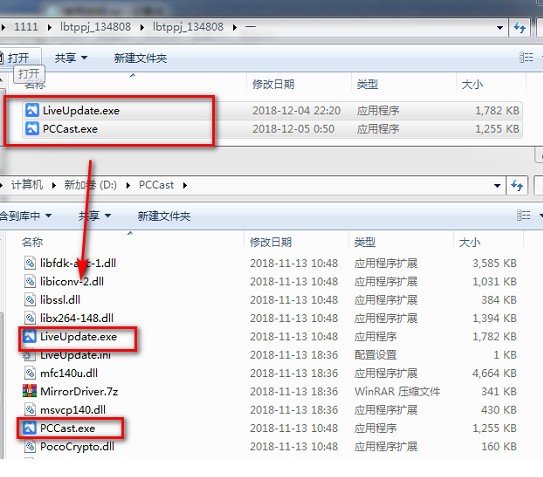Select PocoCrypto.dll file name

77,447
